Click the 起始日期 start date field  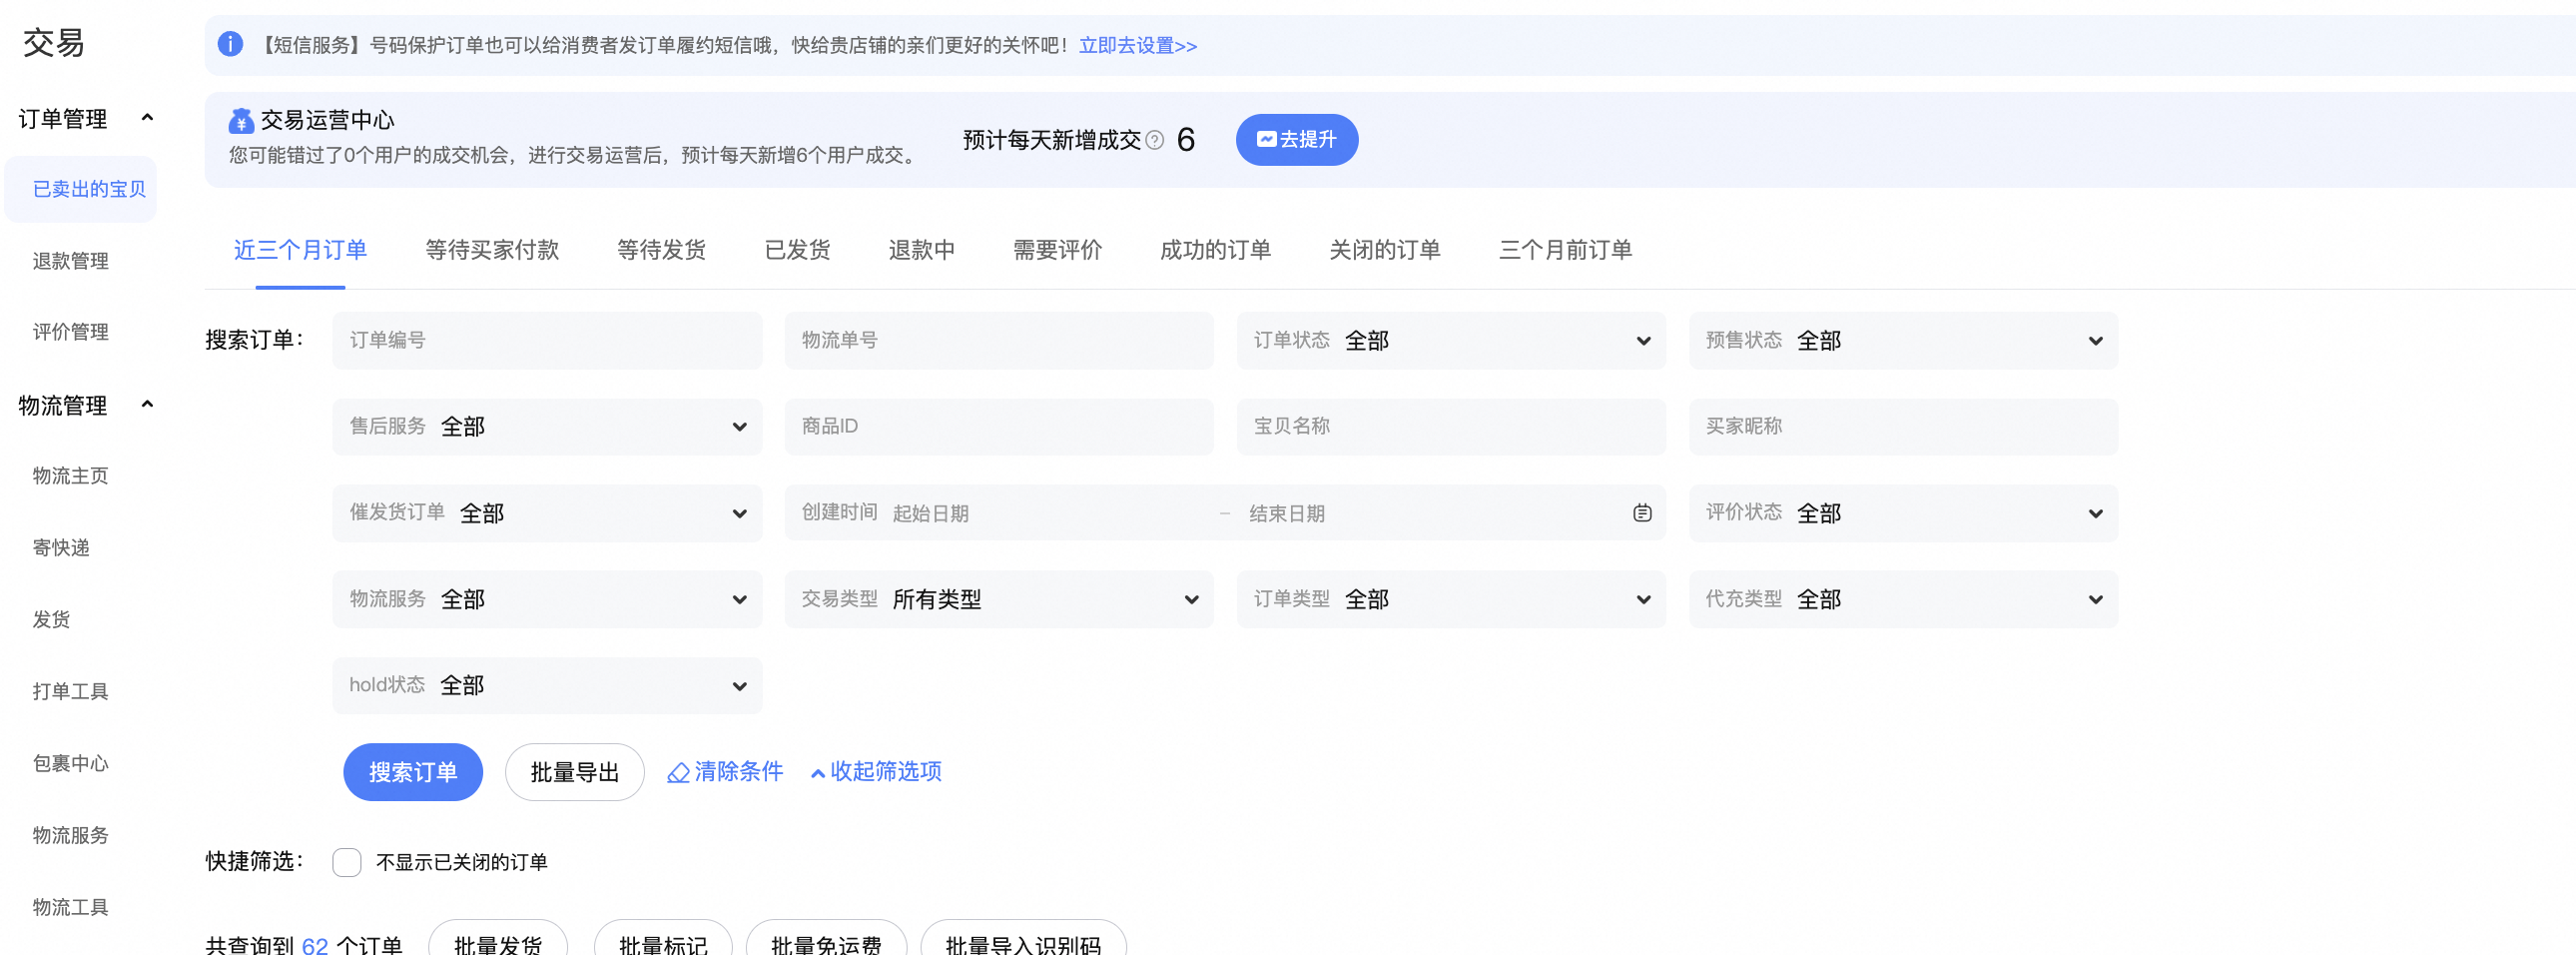click(1050, 514)
